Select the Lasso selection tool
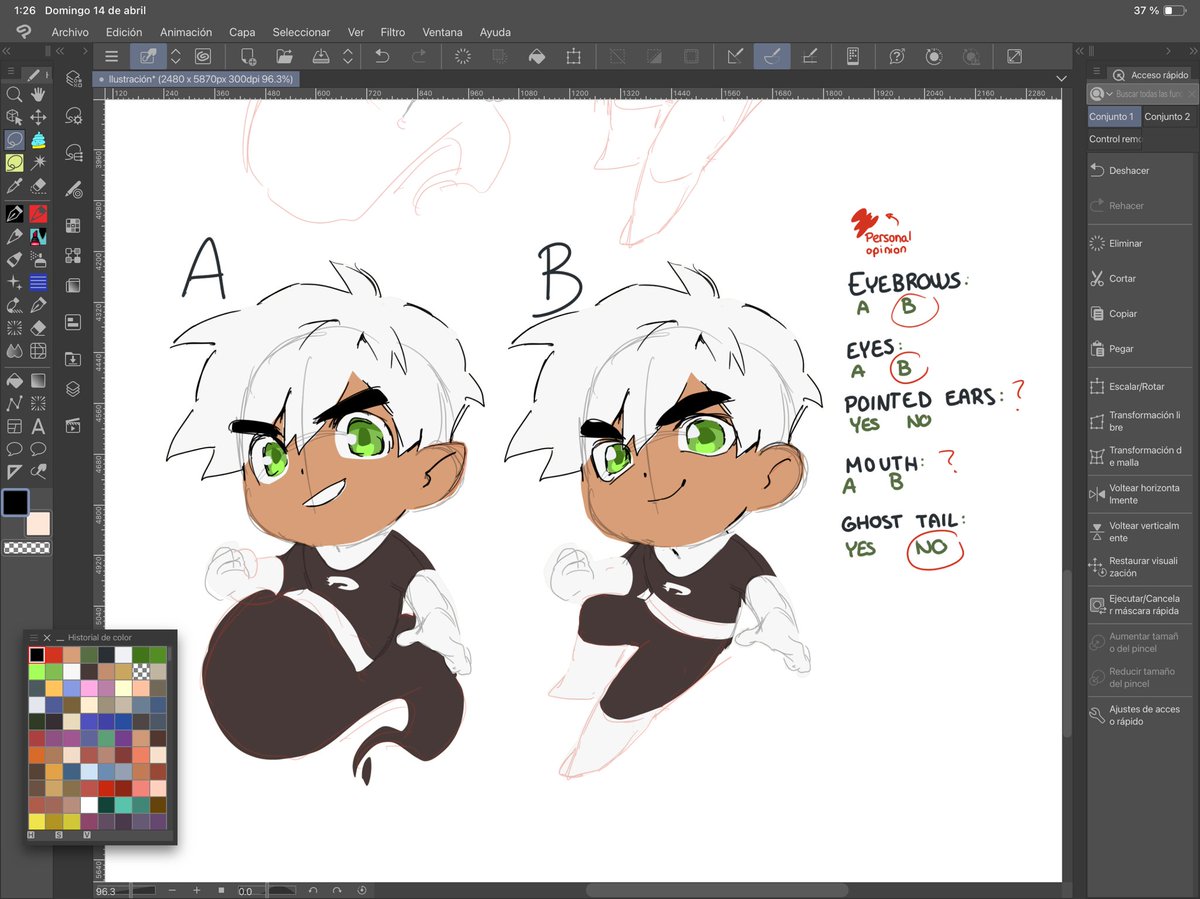This screenshot has height=899, width=1200. [x=14, y=140]
